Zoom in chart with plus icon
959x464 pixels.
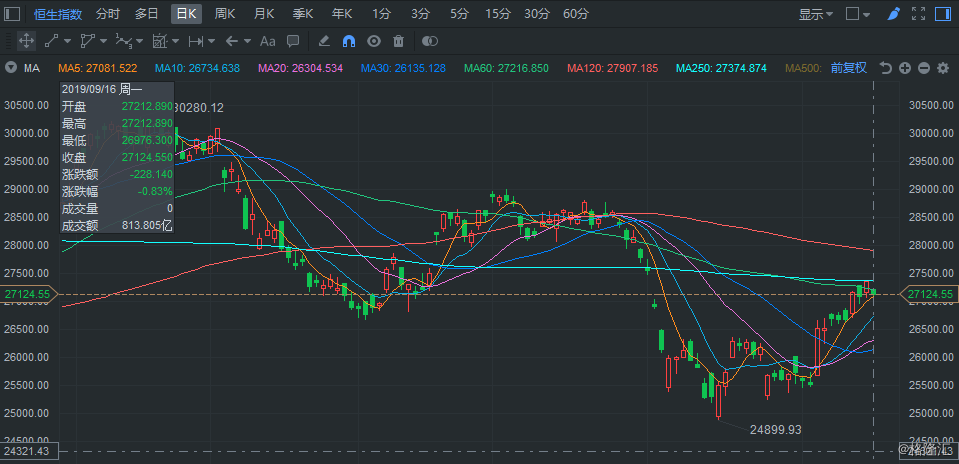tap(905, 68)
